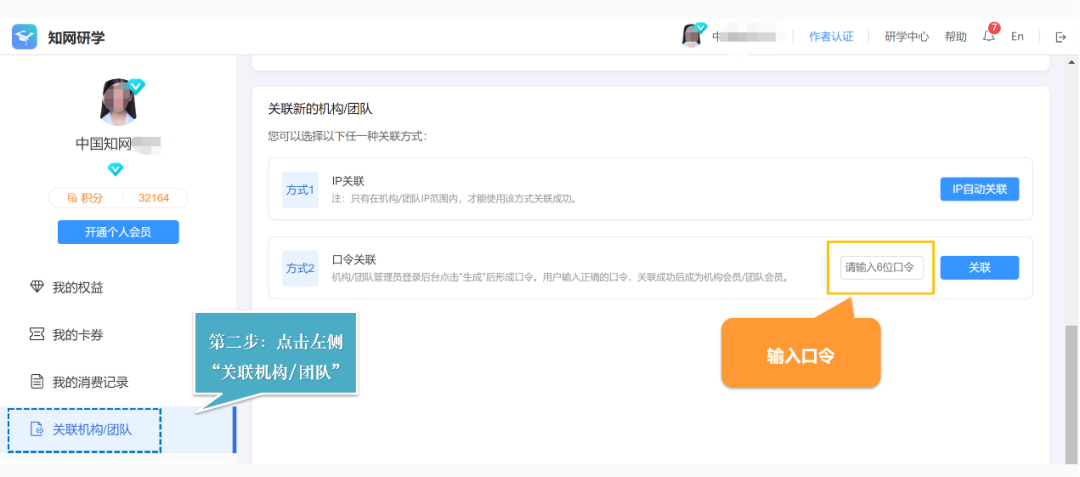Click the 我的卡券 ticket icon
This screenshot has width=1080, height=477.
(x=37, y=335)
